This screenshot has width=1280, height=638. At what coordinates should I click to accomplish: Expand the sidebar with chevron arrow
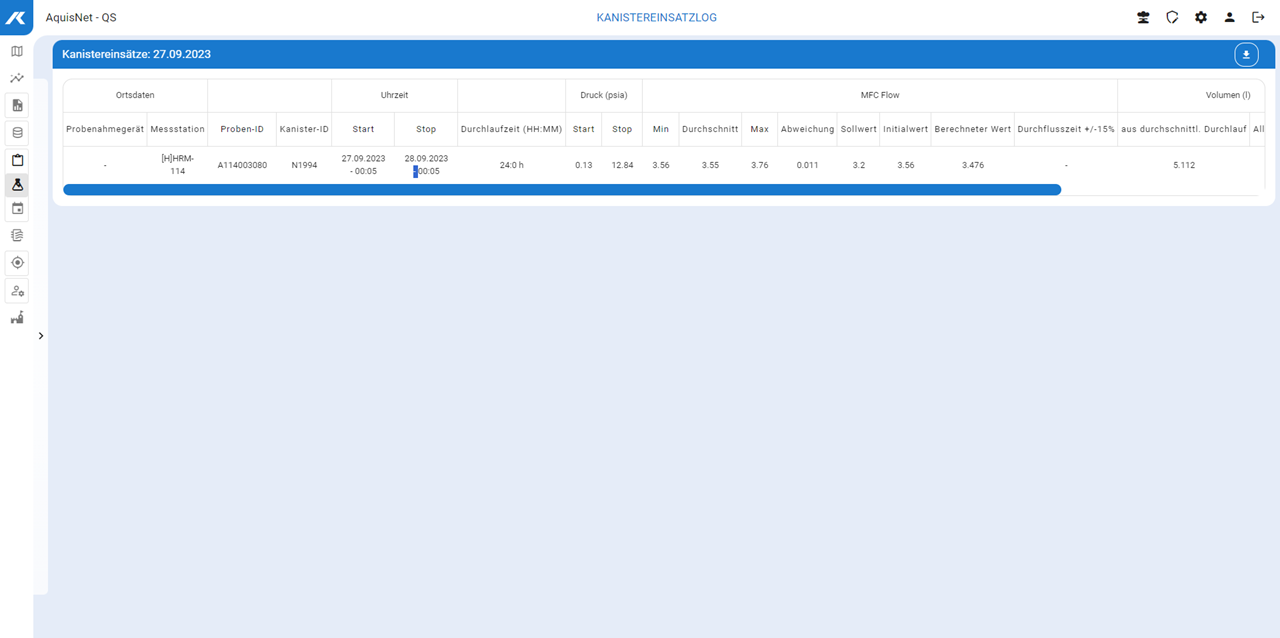coord(41,336)
